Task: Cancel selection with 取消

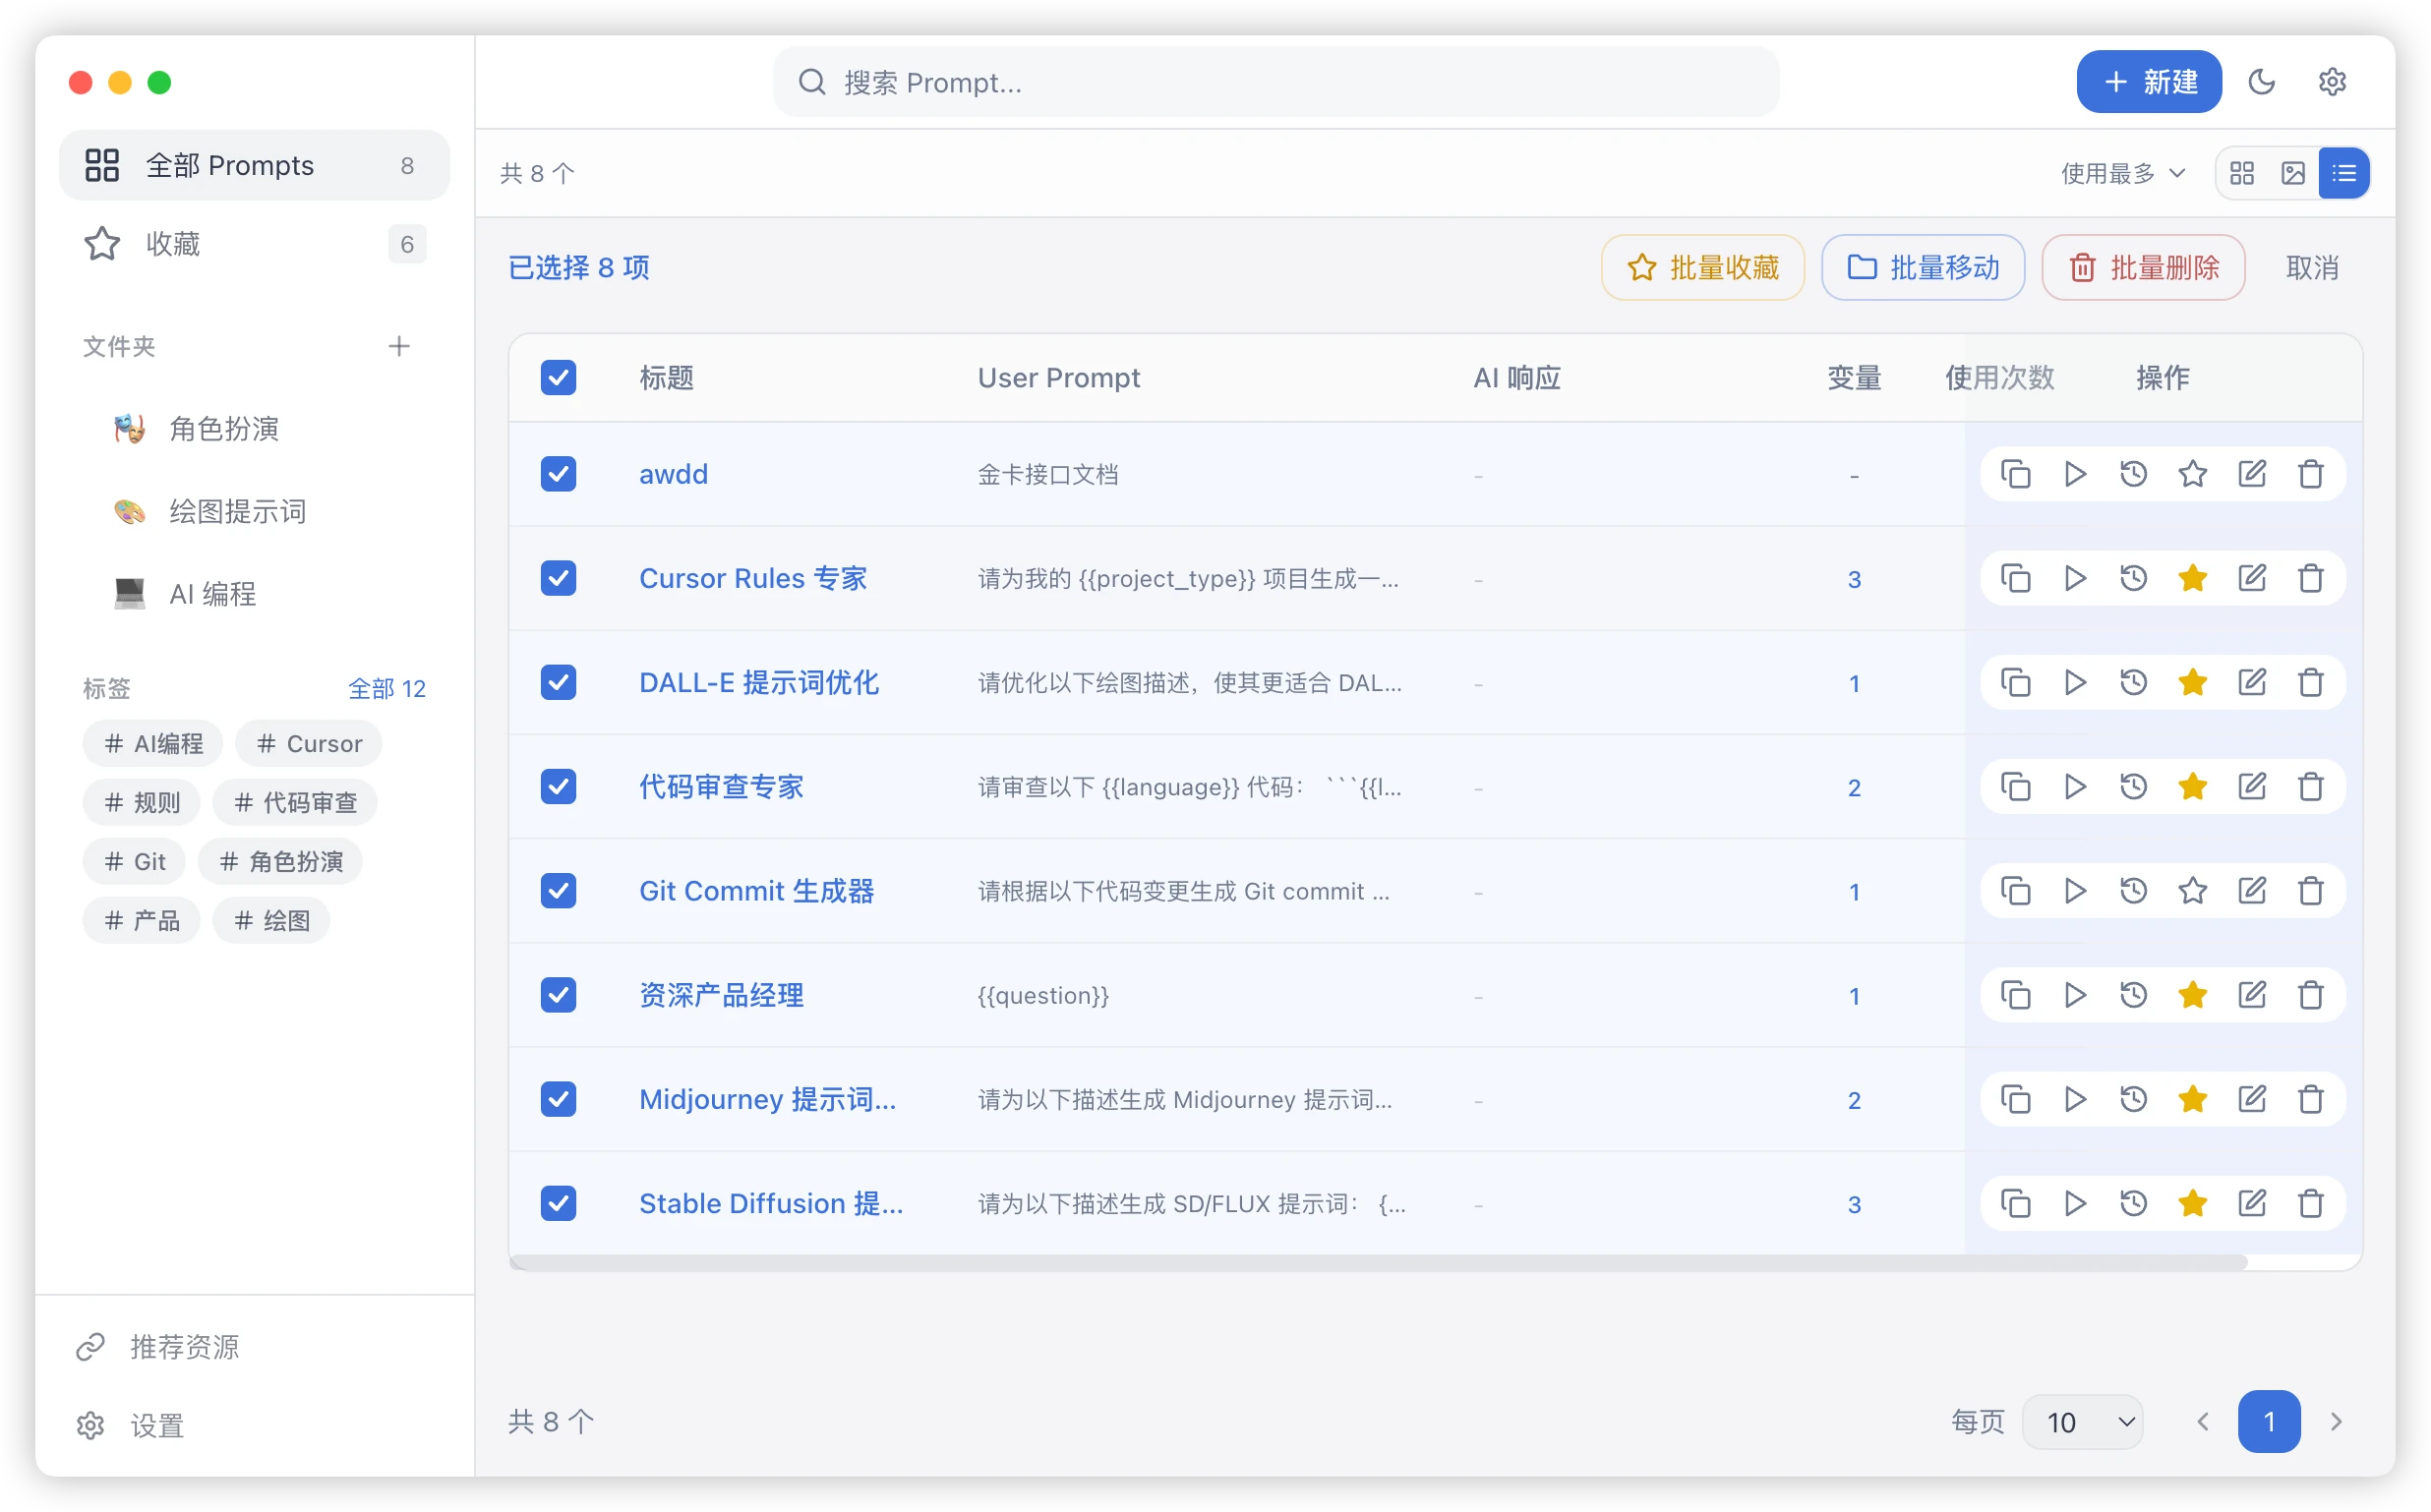Action: [2312, 268]
